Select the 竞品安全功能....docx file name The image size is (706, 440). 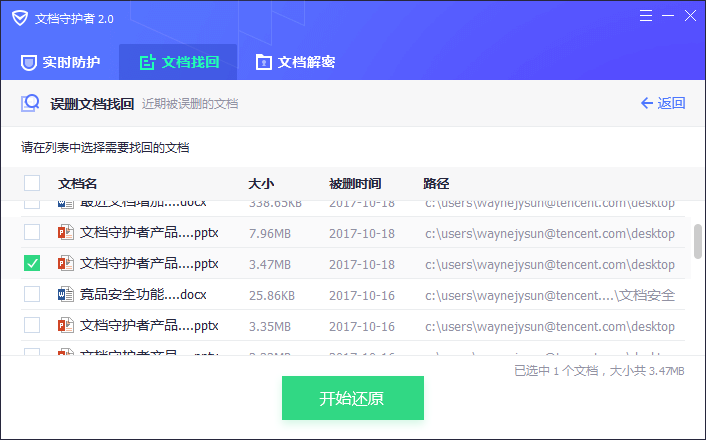point(143,295)
